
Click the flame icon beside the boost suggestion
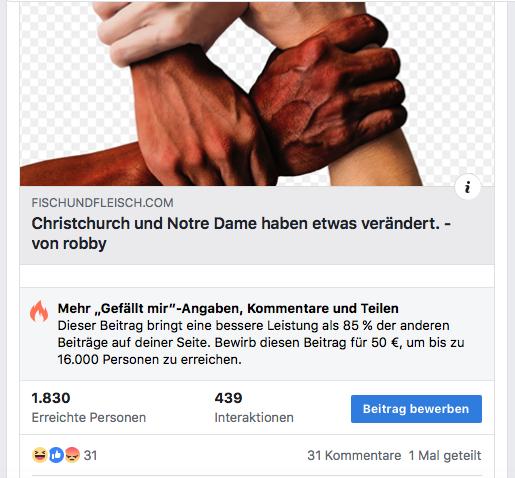pos(39,311)
